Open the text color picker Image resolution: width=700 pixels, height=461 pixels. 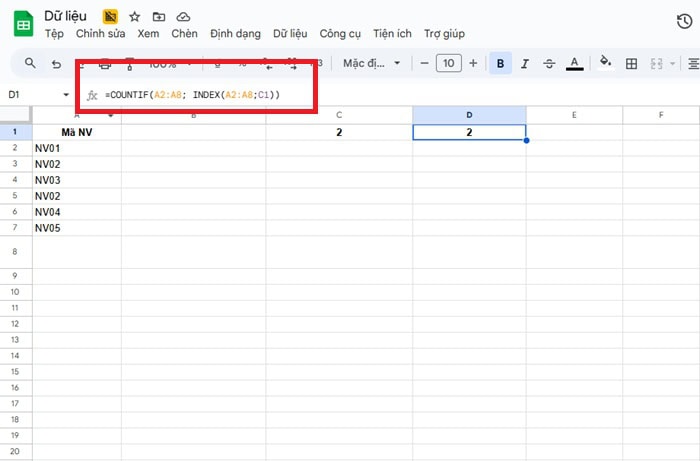[575, 63]
